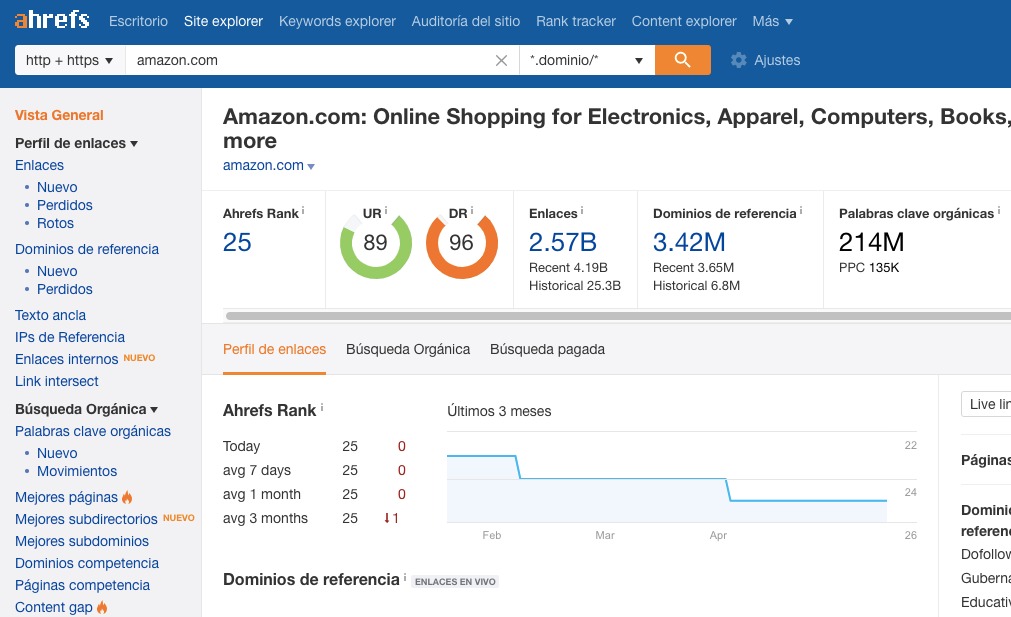Click the 3.42M referring domains value
This screenshot has width=1011, height=617.
[x=689, y=242]
